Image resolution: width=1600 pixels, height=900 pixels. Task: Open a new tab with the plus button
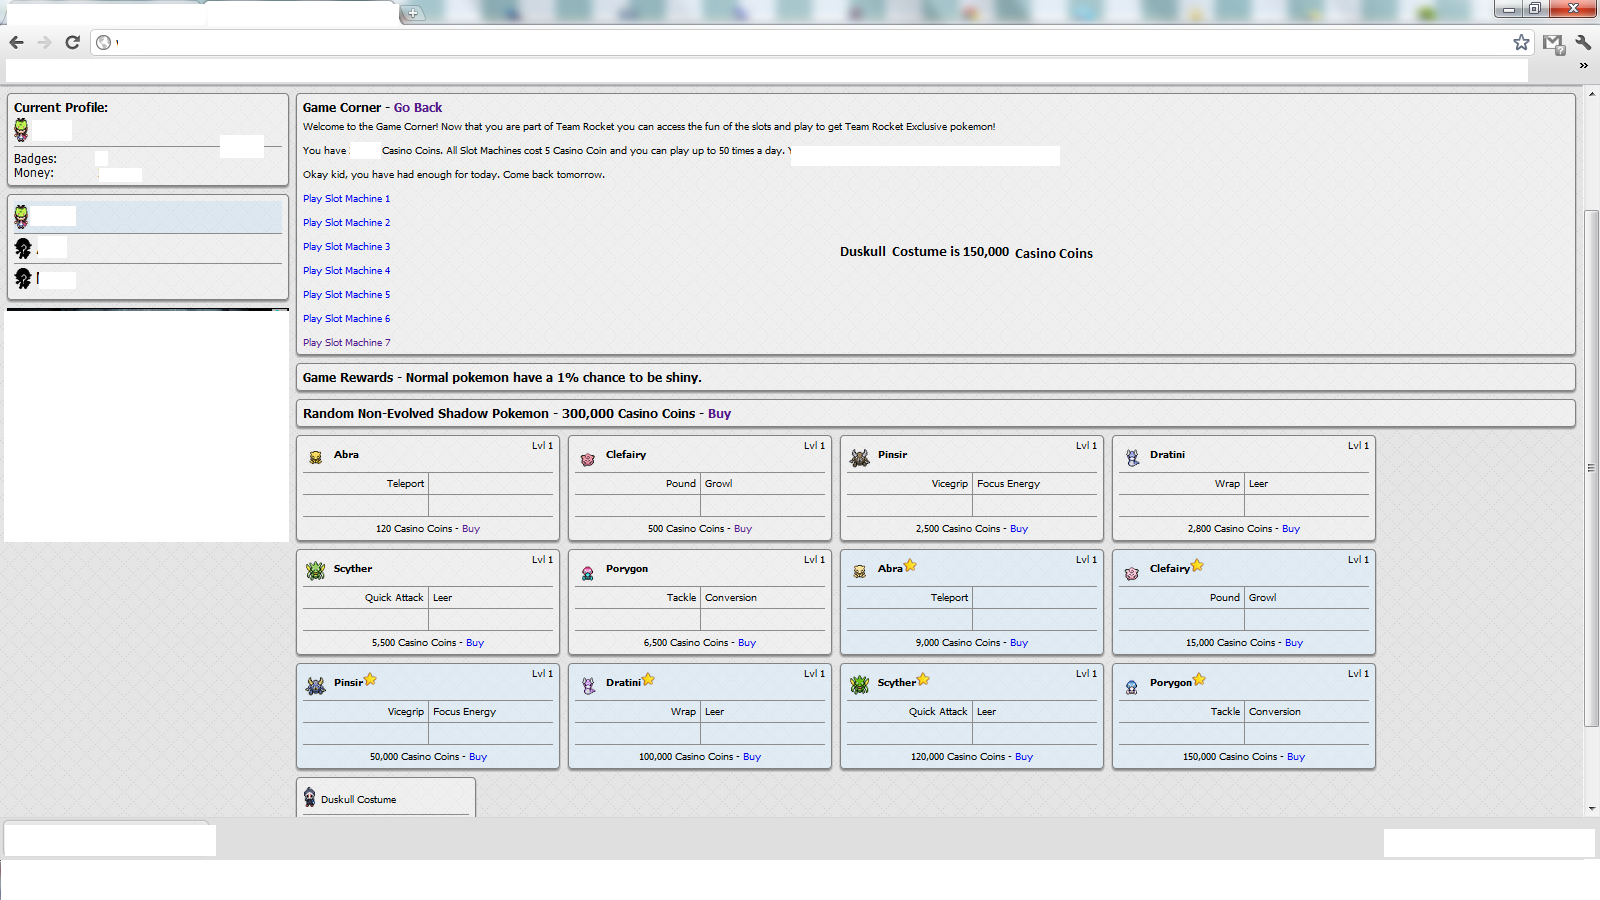click(x=412, y=13)
